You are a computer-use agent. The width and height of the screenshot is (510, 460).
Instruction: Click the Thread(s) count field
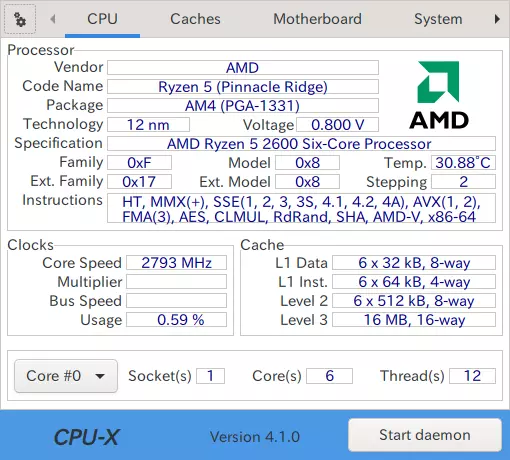click(x=472, y=376)
